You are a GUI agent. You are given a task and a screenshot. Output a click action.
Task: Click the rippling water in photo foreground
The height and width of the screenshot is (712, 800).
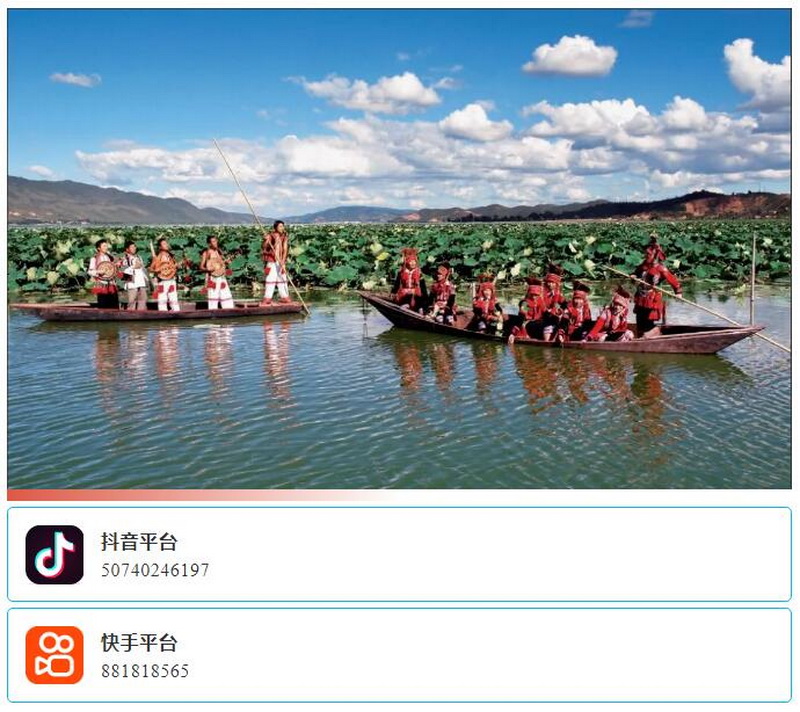click(399, 449)
